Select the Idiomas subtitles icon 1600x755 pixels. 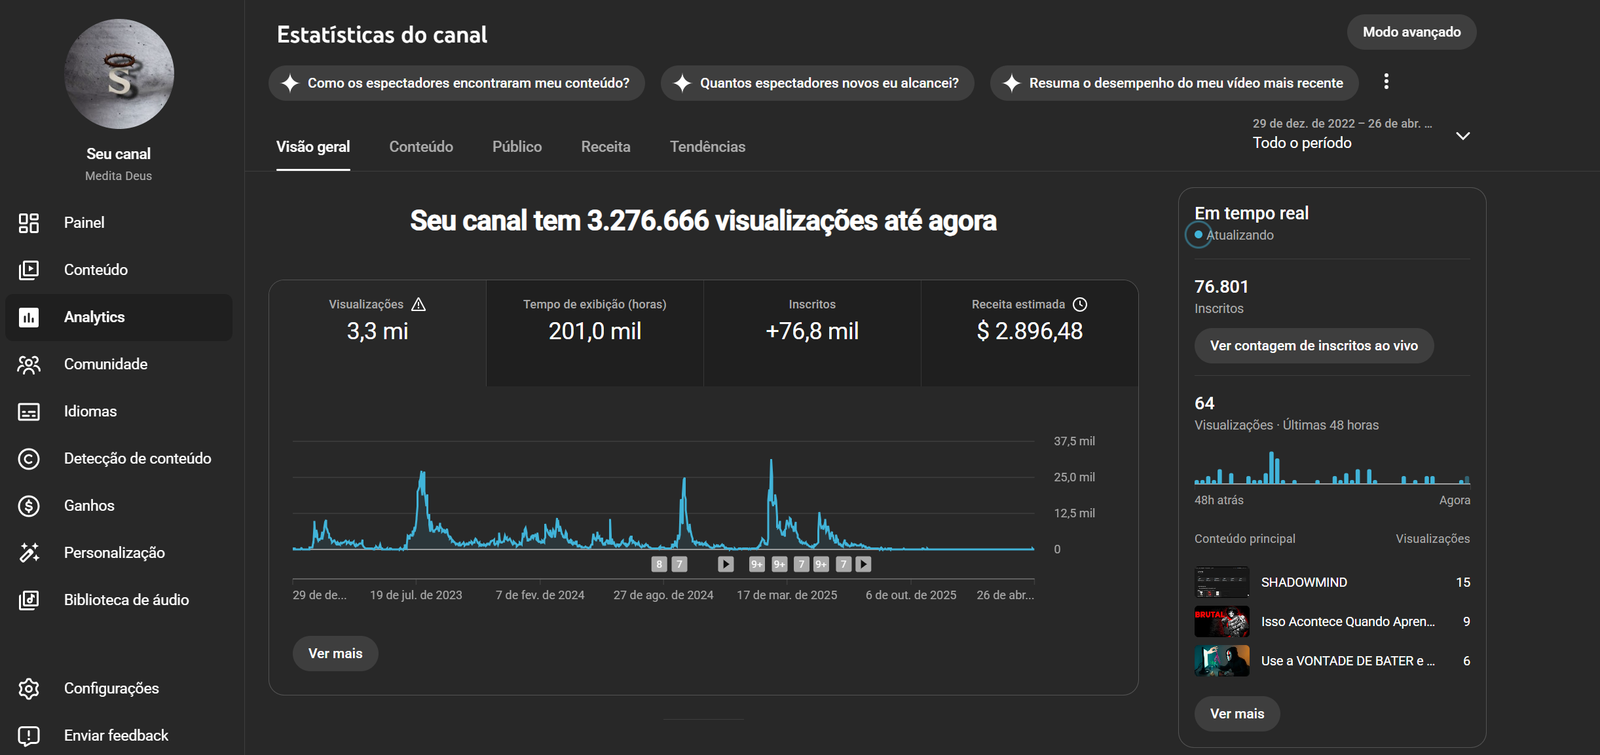tap(29, 412)
